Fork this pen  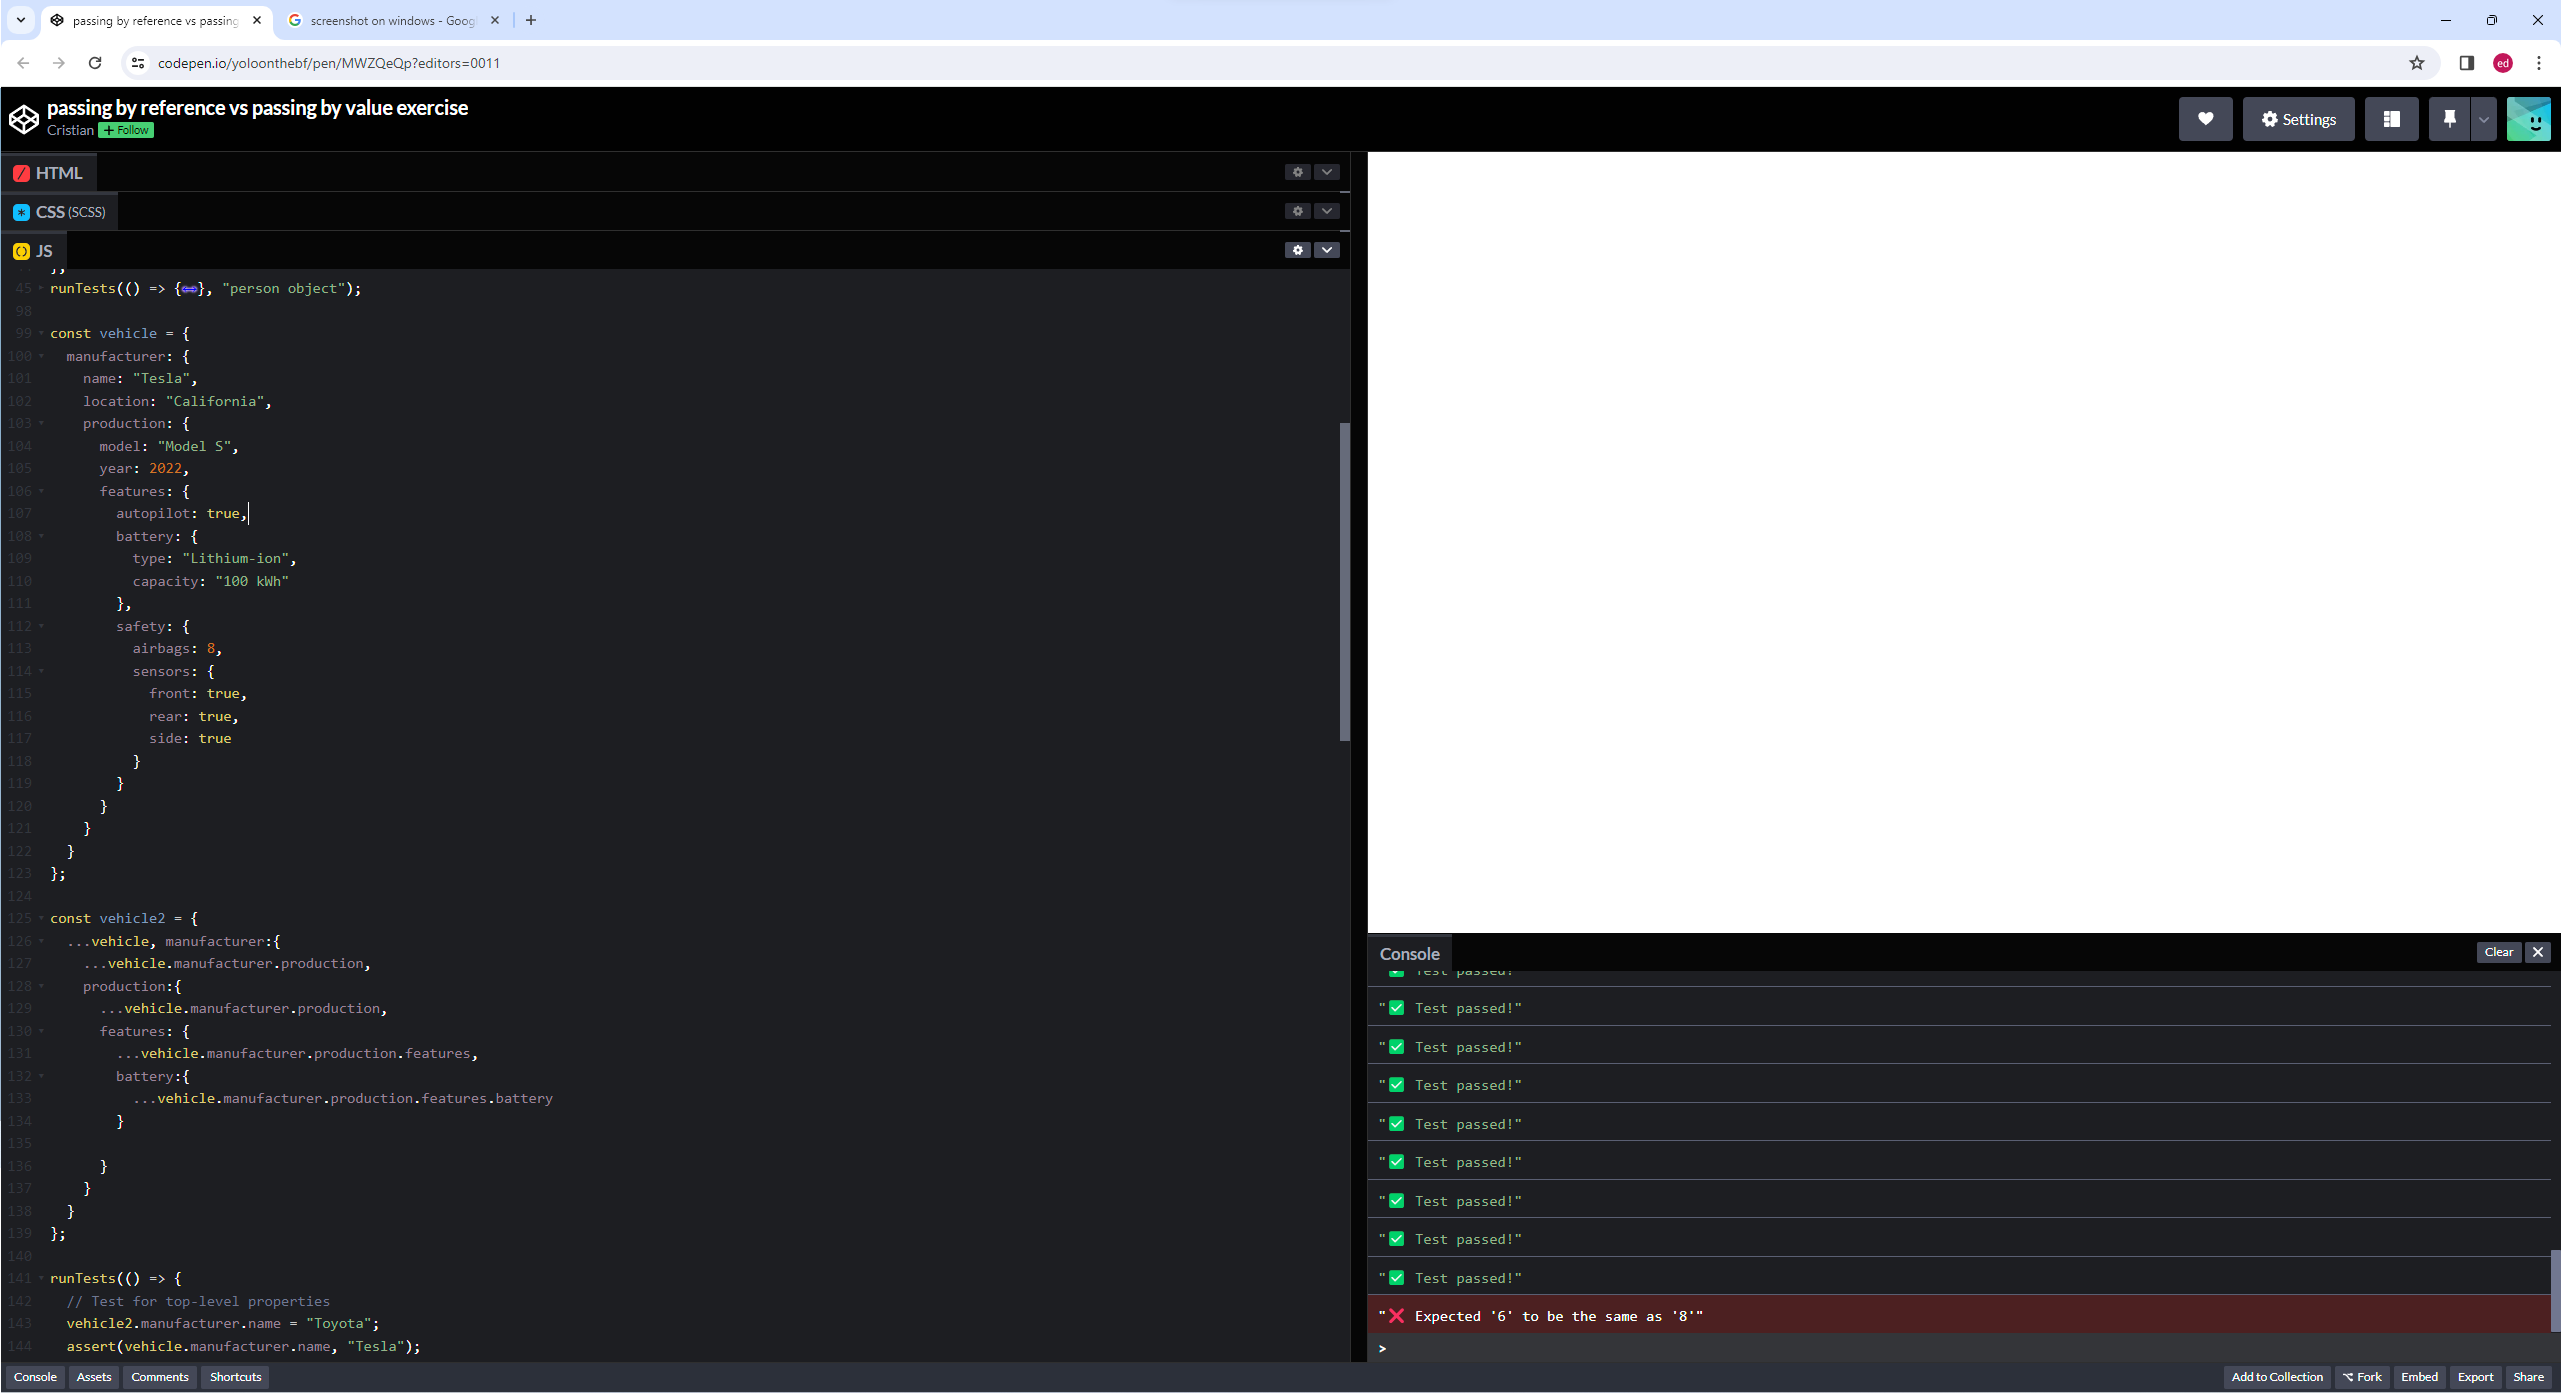pos(2363,1377)
